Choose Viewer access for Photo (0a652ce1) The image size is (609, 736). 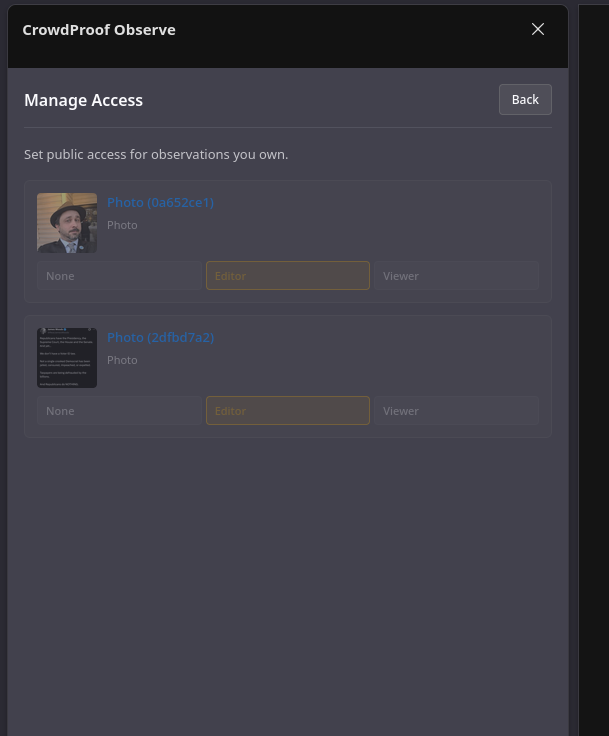(x=456, y=276)
